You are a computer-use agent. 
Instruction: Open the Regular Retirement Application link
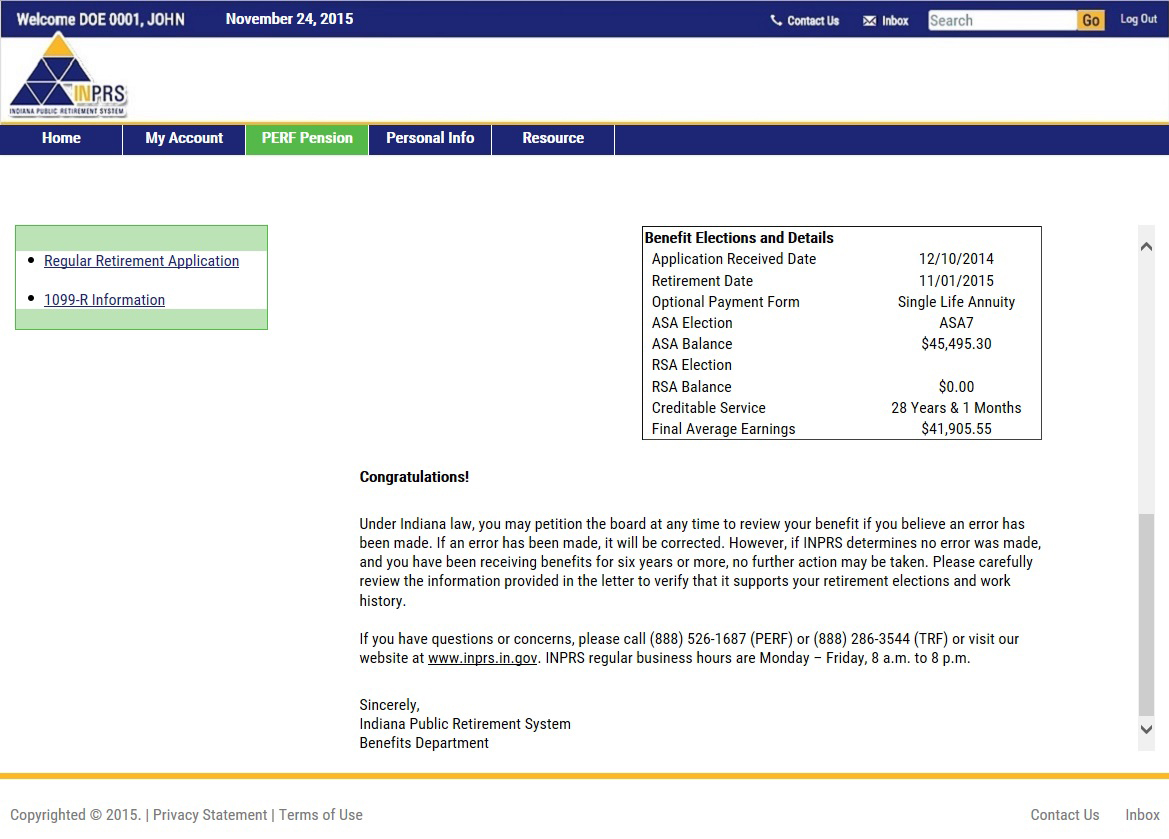pos(141,261)
